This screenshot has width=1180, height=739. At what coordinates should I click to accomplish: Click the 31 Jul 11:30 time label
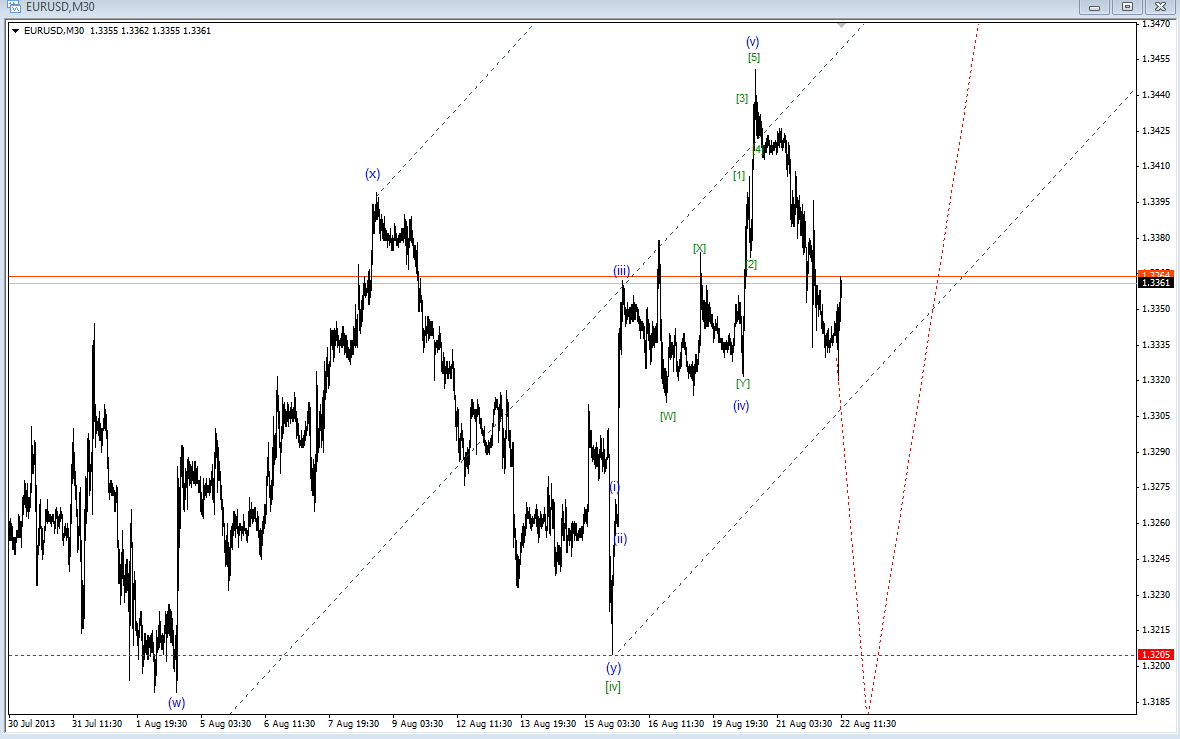(97, 724)
